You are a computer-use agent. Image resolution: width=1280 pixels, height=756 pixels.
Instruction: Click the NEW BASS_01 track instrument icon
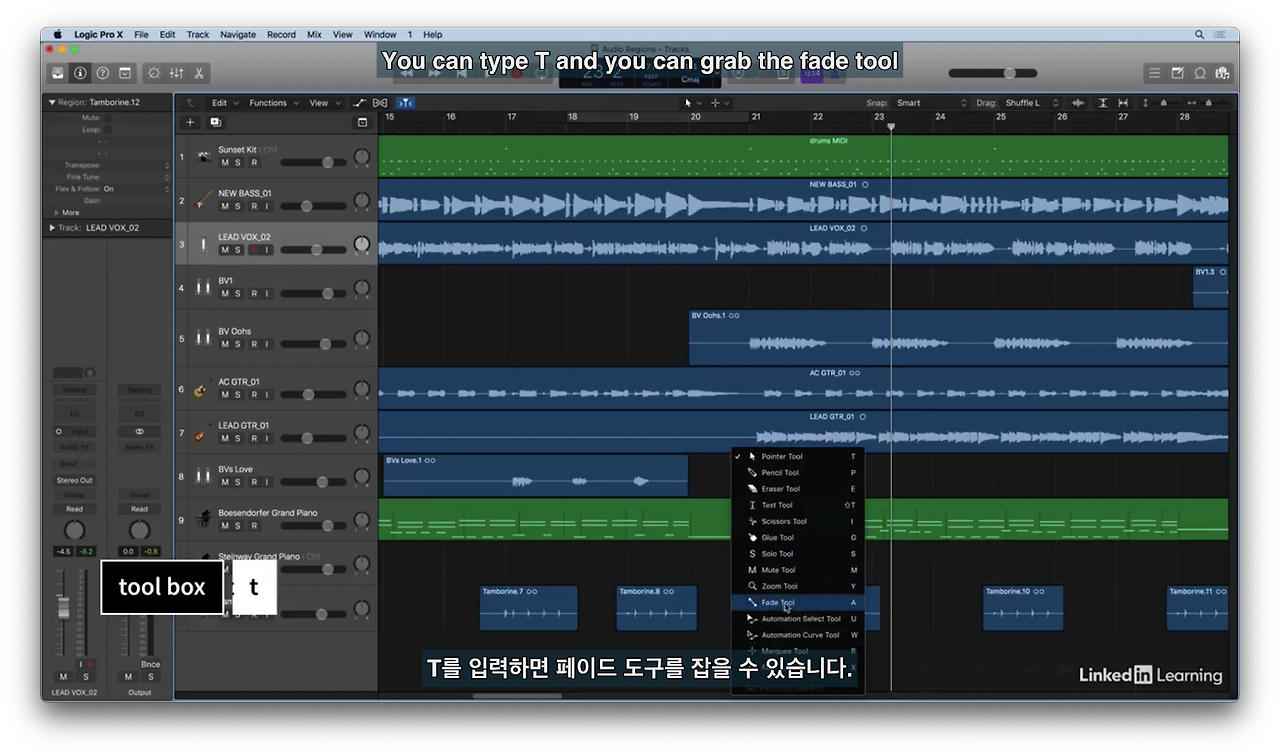pyautogui.click(x=204, y=200)
